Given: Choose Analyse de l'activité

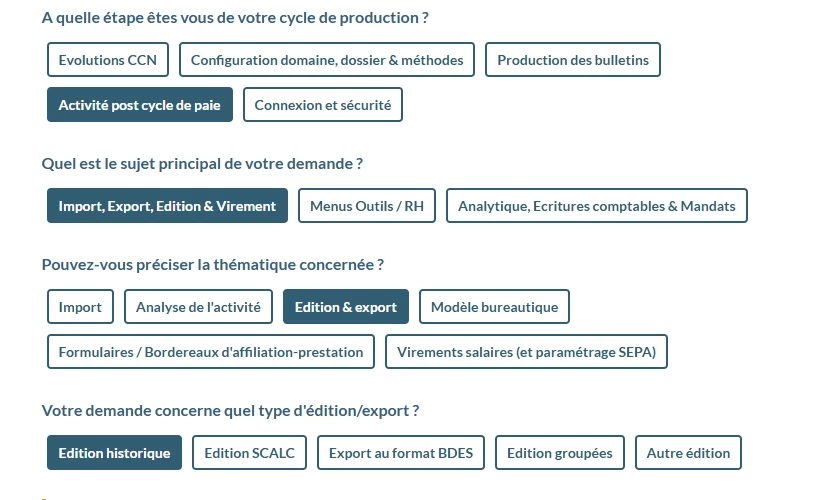Looking at the screenshot, I should coord(198,307).
